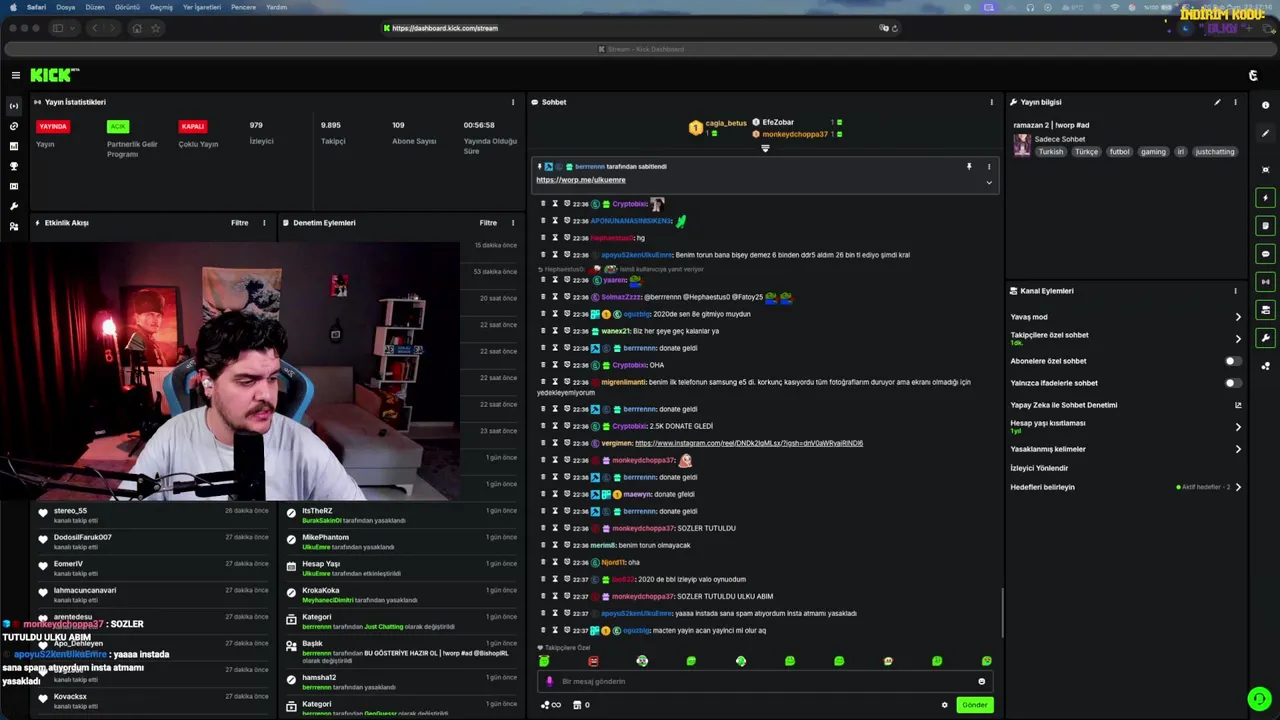The height and width of the screenshot is (720, 1280).
Task: Unpin the pinned chat message with the pin icon
Action: click(968, 167)
